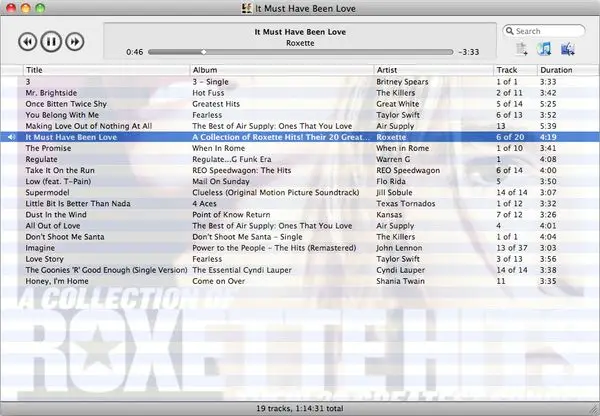600x416 pixels.
Task: Click the add files to playlist icon
Action: (522, 49)
